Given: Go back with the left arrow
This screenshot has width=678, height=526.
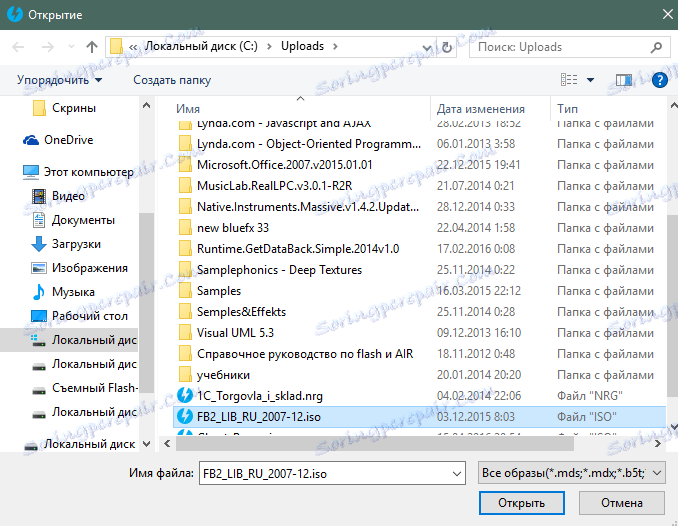Looking at the screenshot, I should 18,47.
